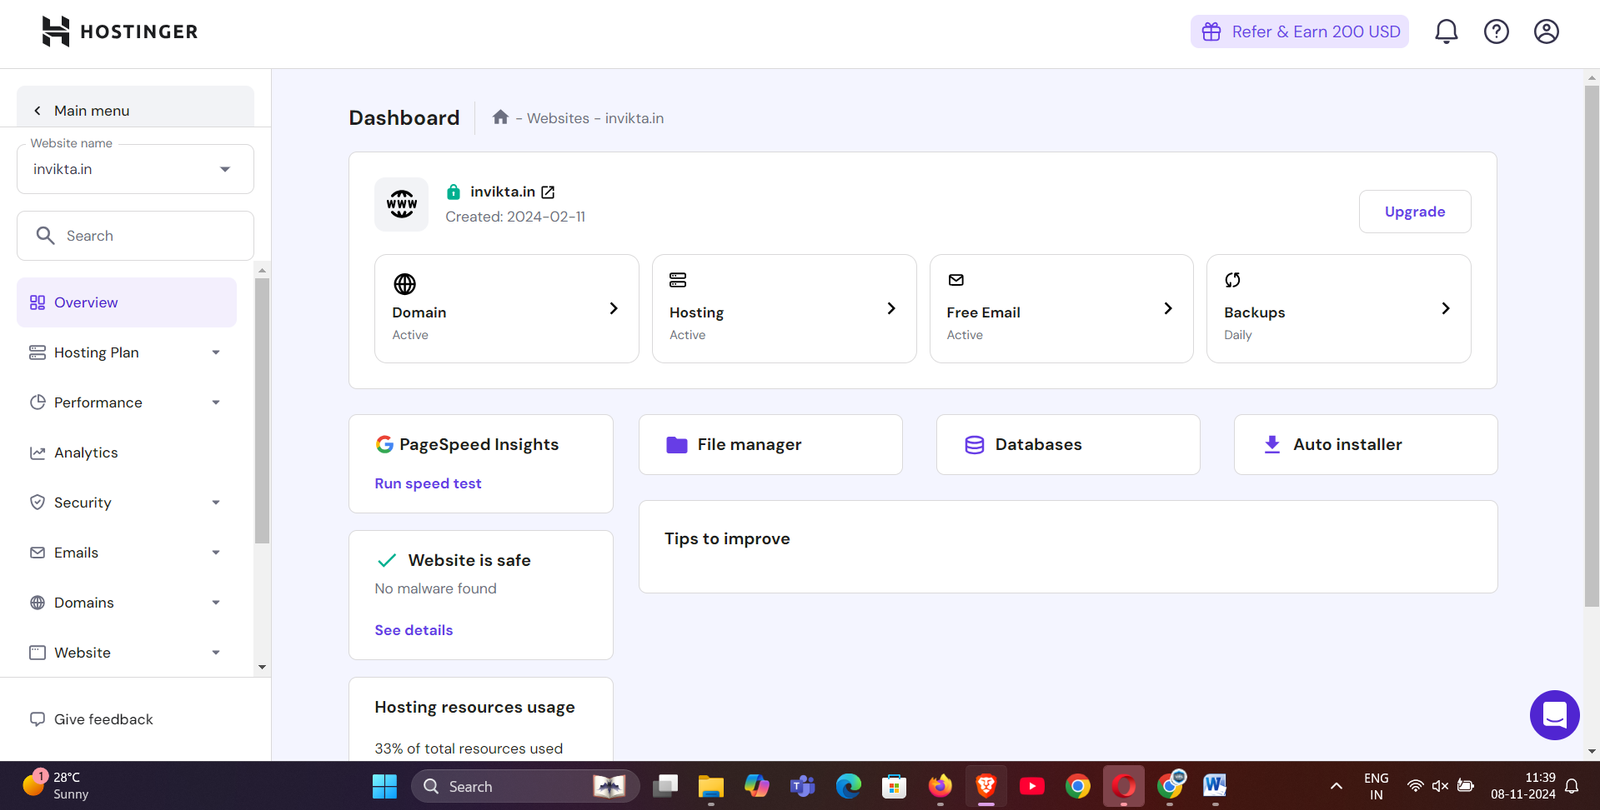Expand the Hosting Plan menu

click(127, 352)
